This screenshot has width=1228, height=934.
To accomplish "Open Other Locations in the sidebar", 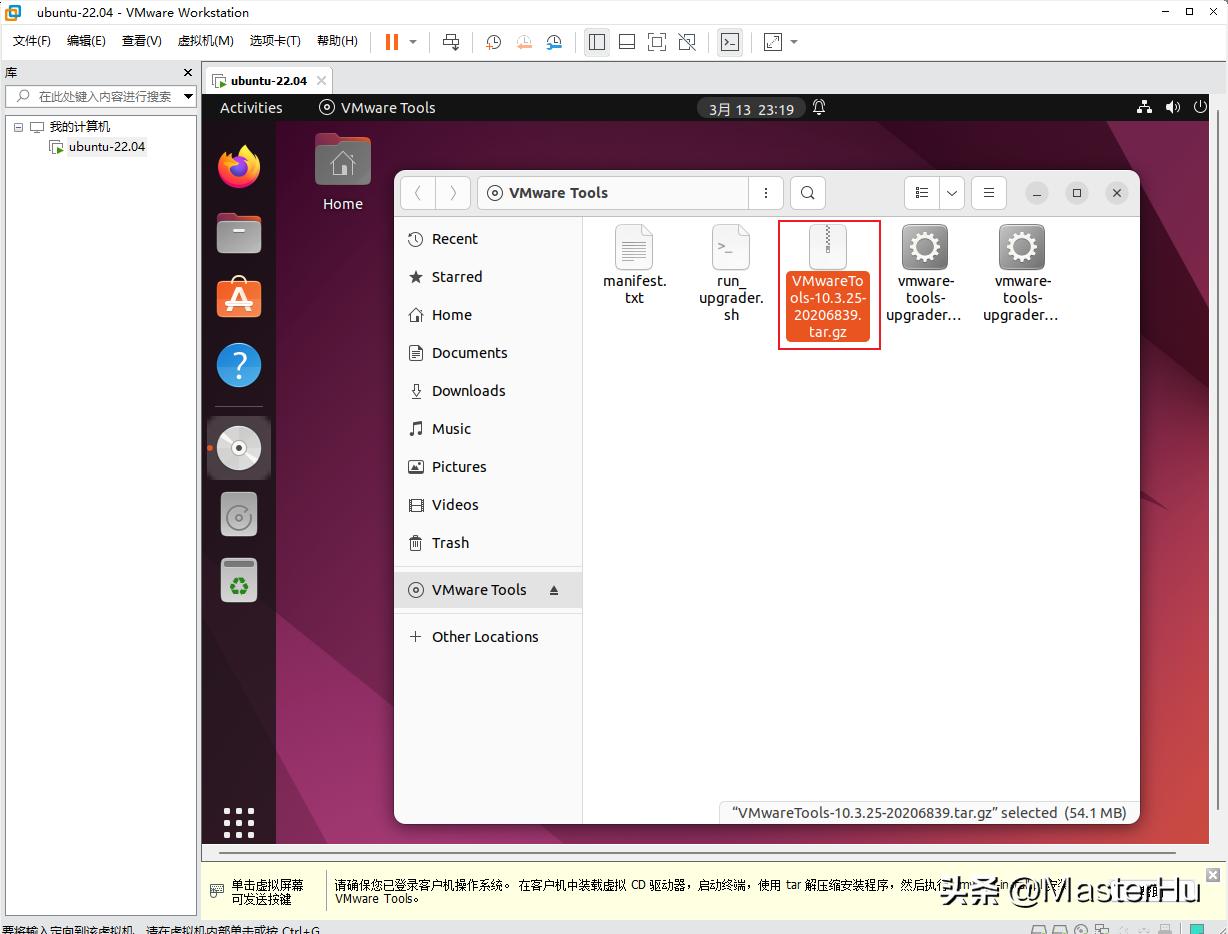I will pos(484,636).
